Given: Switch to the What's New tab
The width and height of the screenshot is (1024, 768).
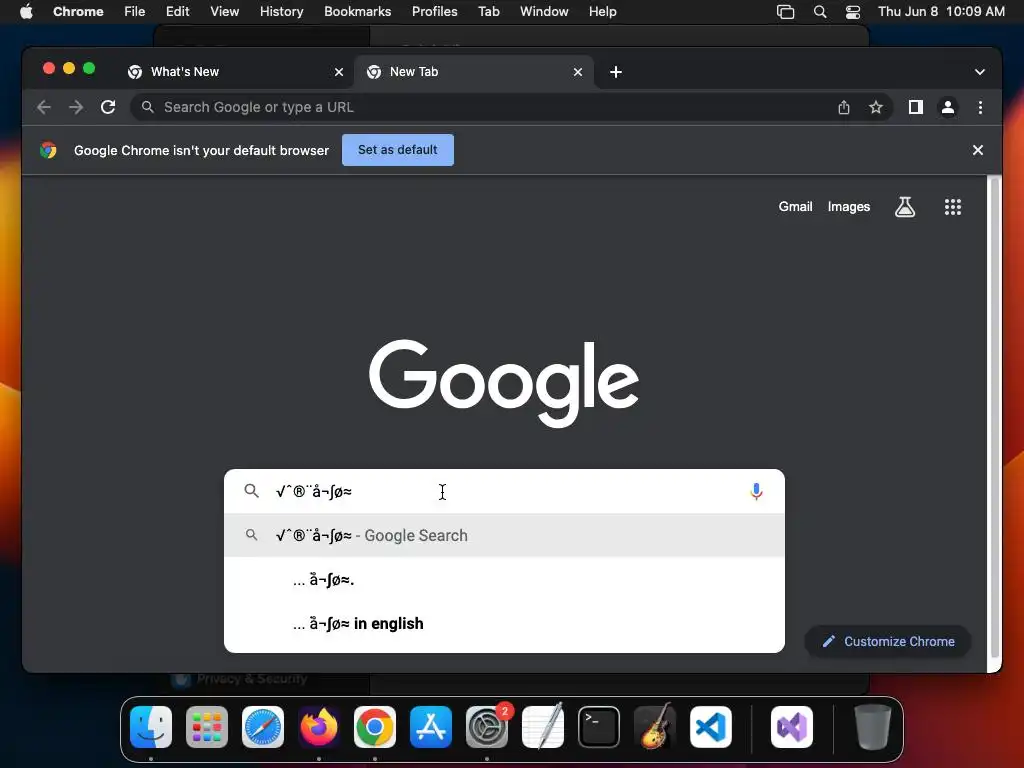Looking at the screenshot, I should click(235, 72).
